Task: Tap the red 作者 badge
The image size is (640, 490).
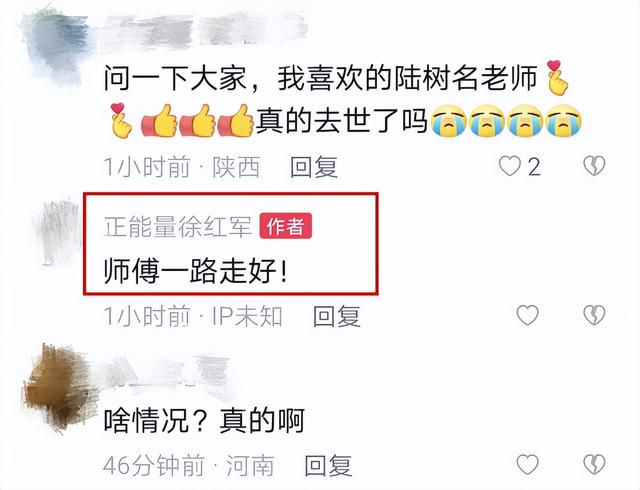Action: coord(286,226)
